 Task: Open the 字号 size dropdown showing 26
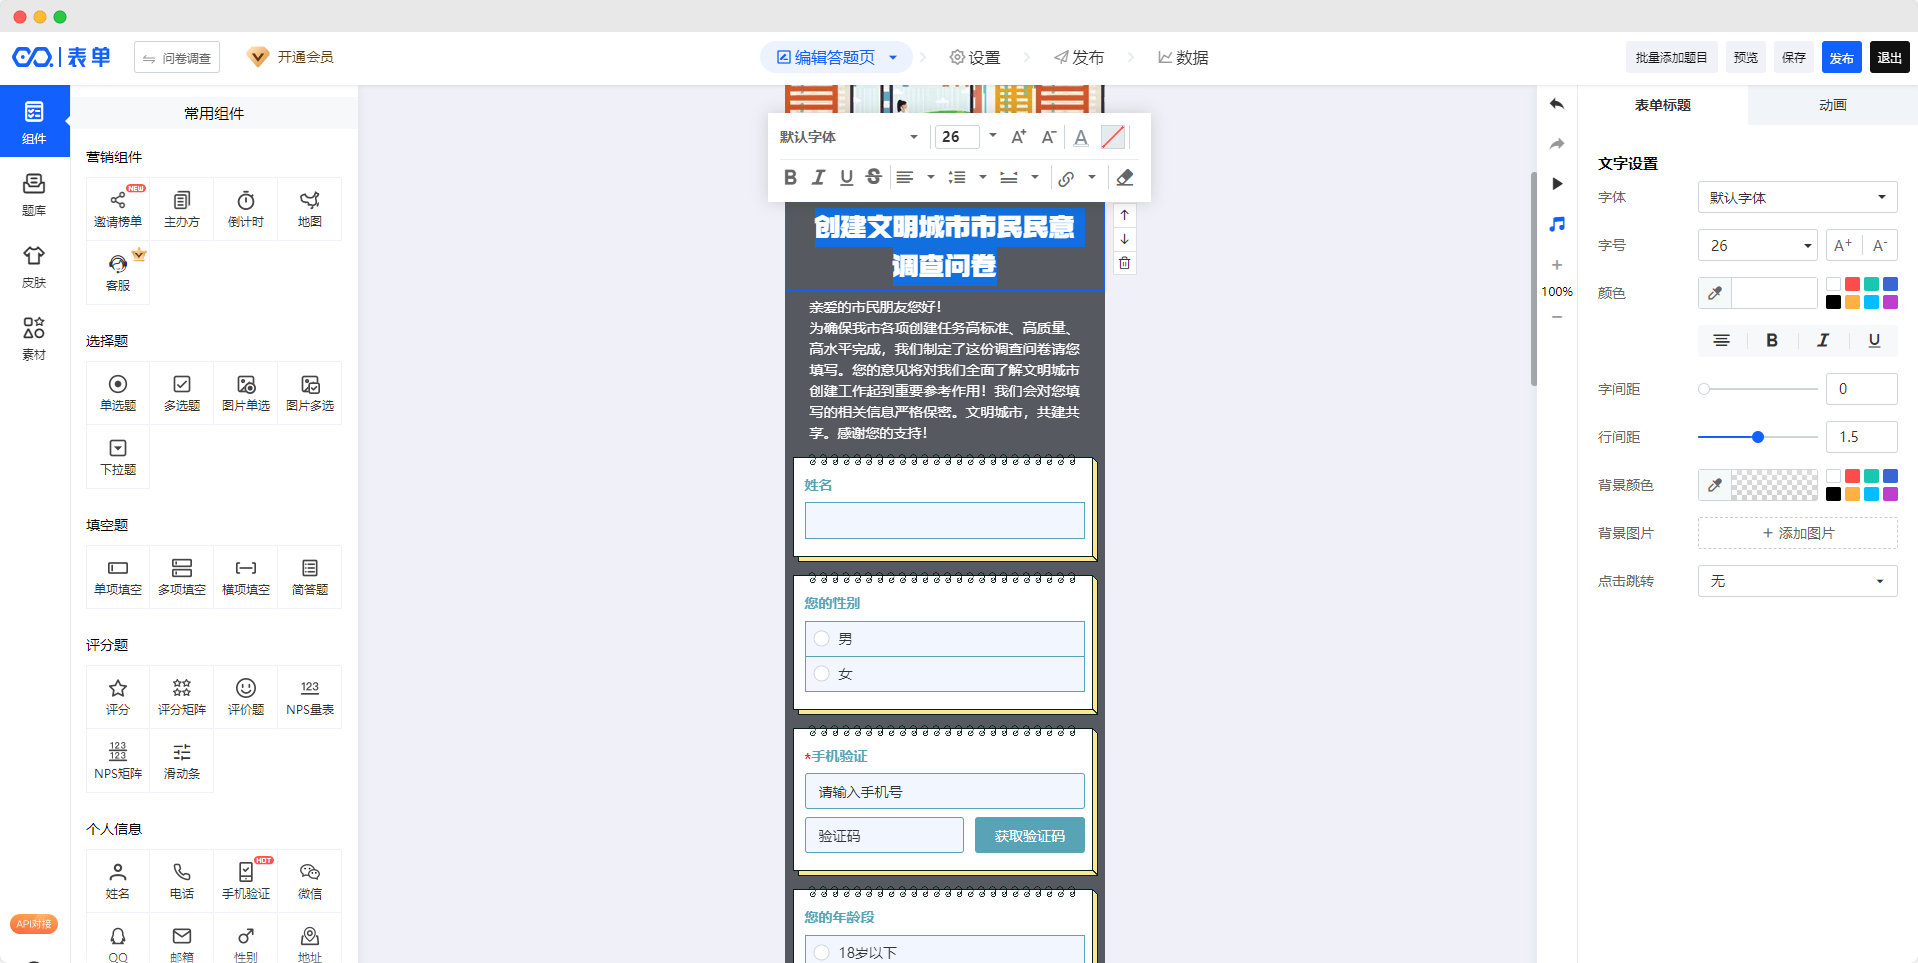coord(1757,245)
